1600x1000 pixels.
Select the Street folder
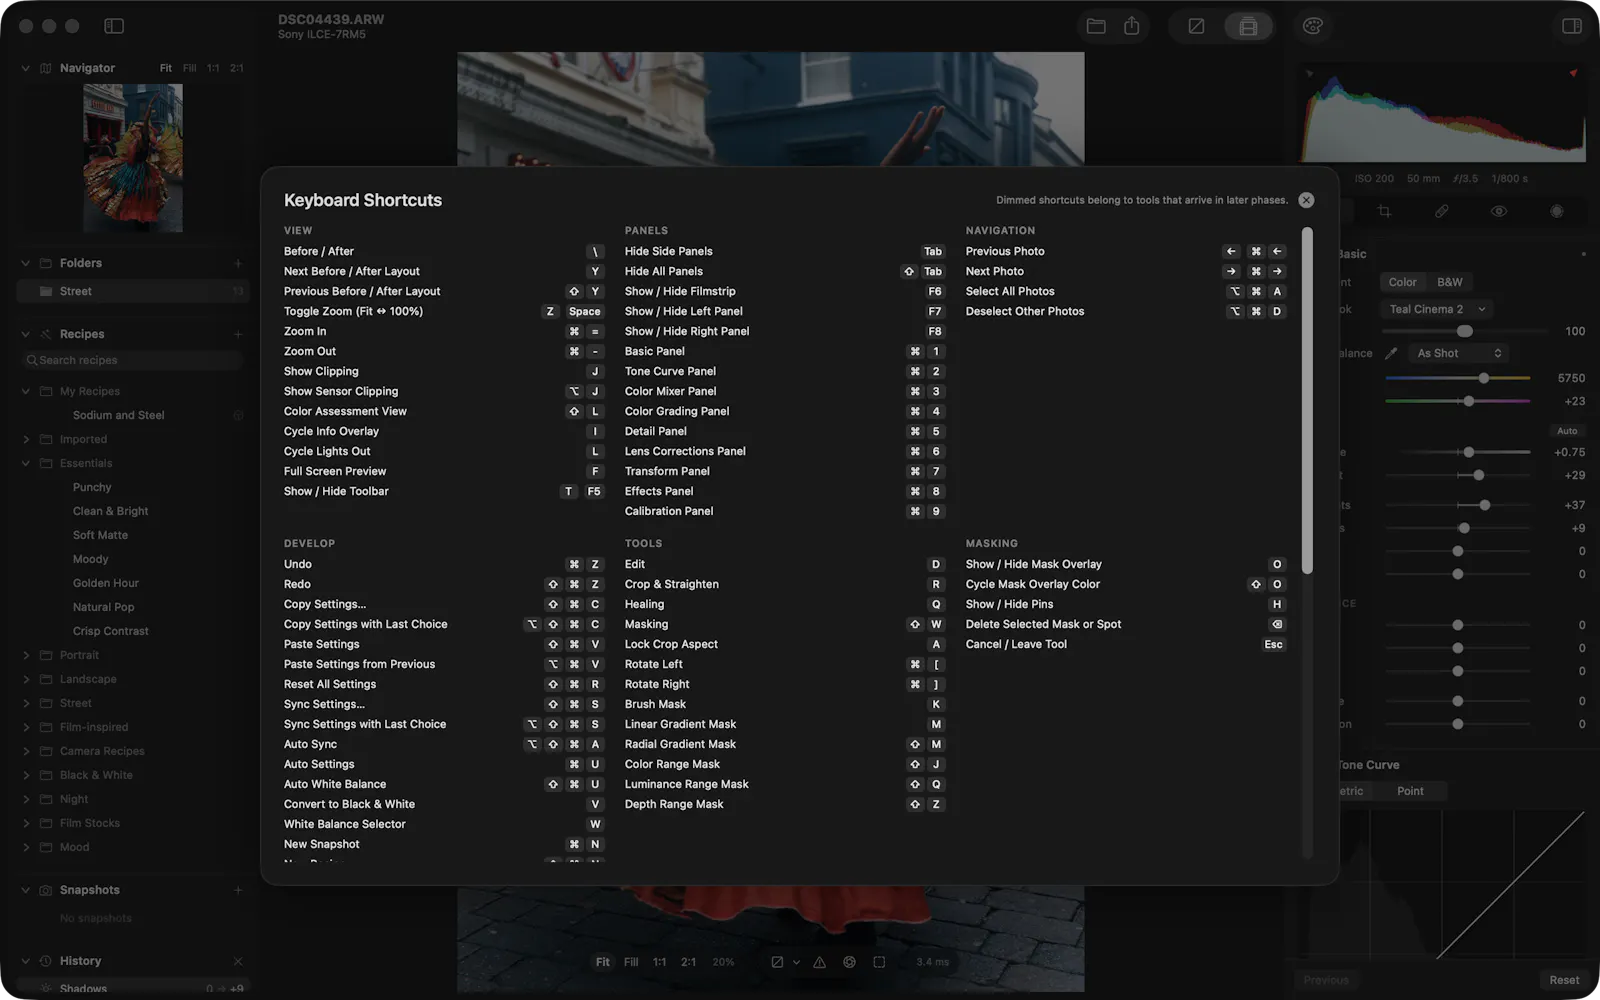pyautogui.click(x=132, y=291)
